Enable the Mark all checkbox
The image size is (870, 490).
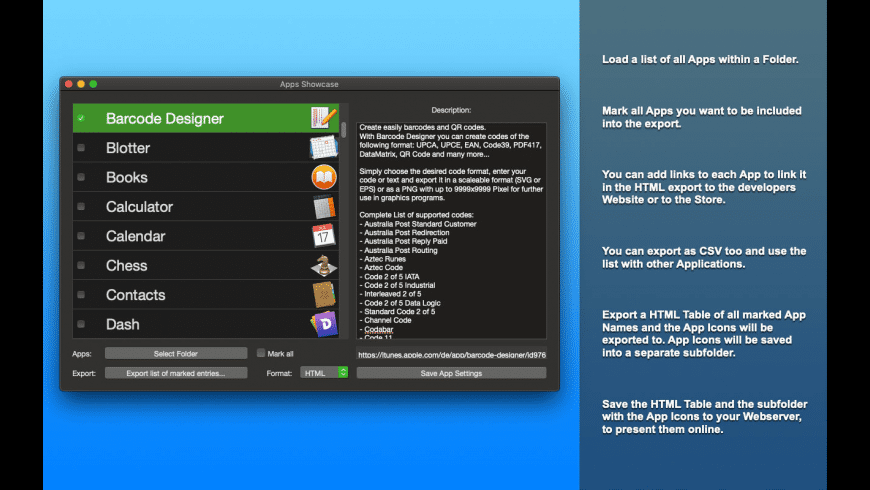pyautogui.click(x=261, y=353)
